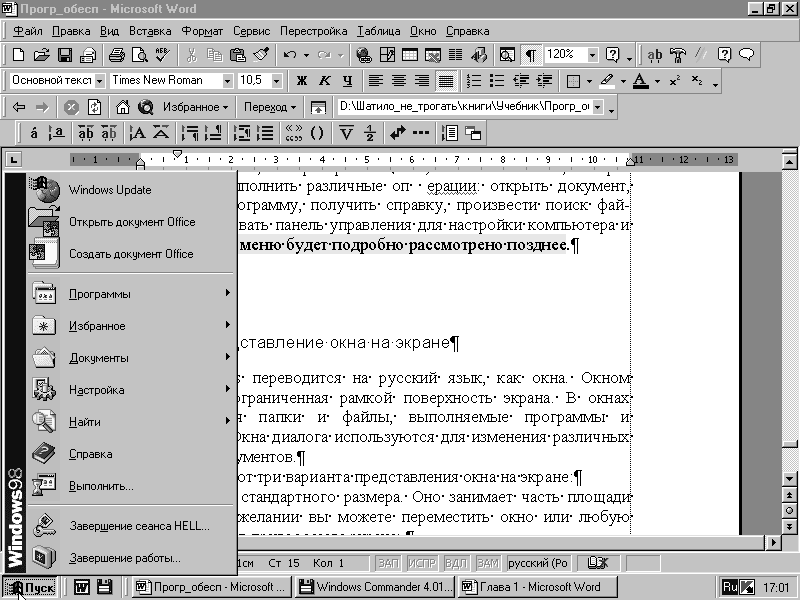Open the font color dropdown arrow

point(657,81)
